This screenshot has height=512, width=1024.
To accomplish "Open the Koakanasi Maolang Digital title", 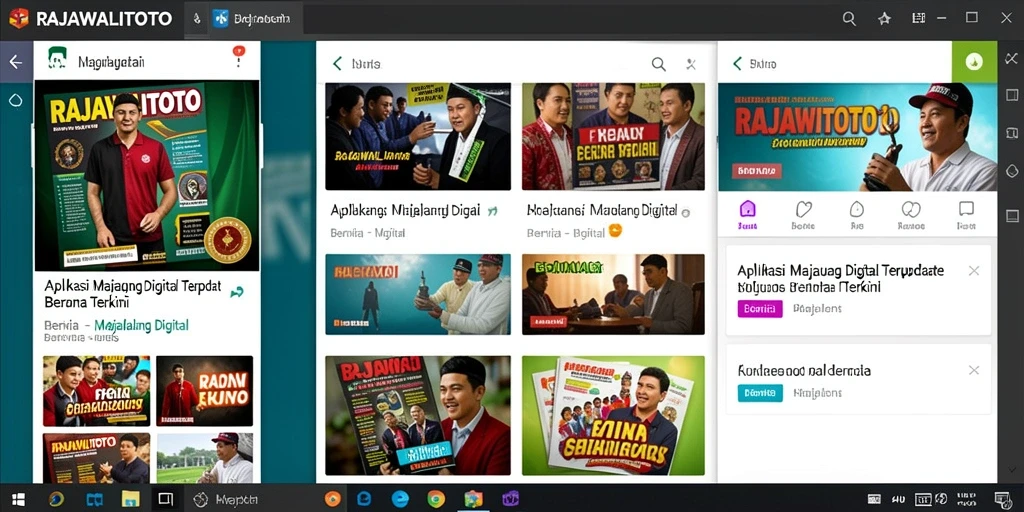I will tap(602, 211).
